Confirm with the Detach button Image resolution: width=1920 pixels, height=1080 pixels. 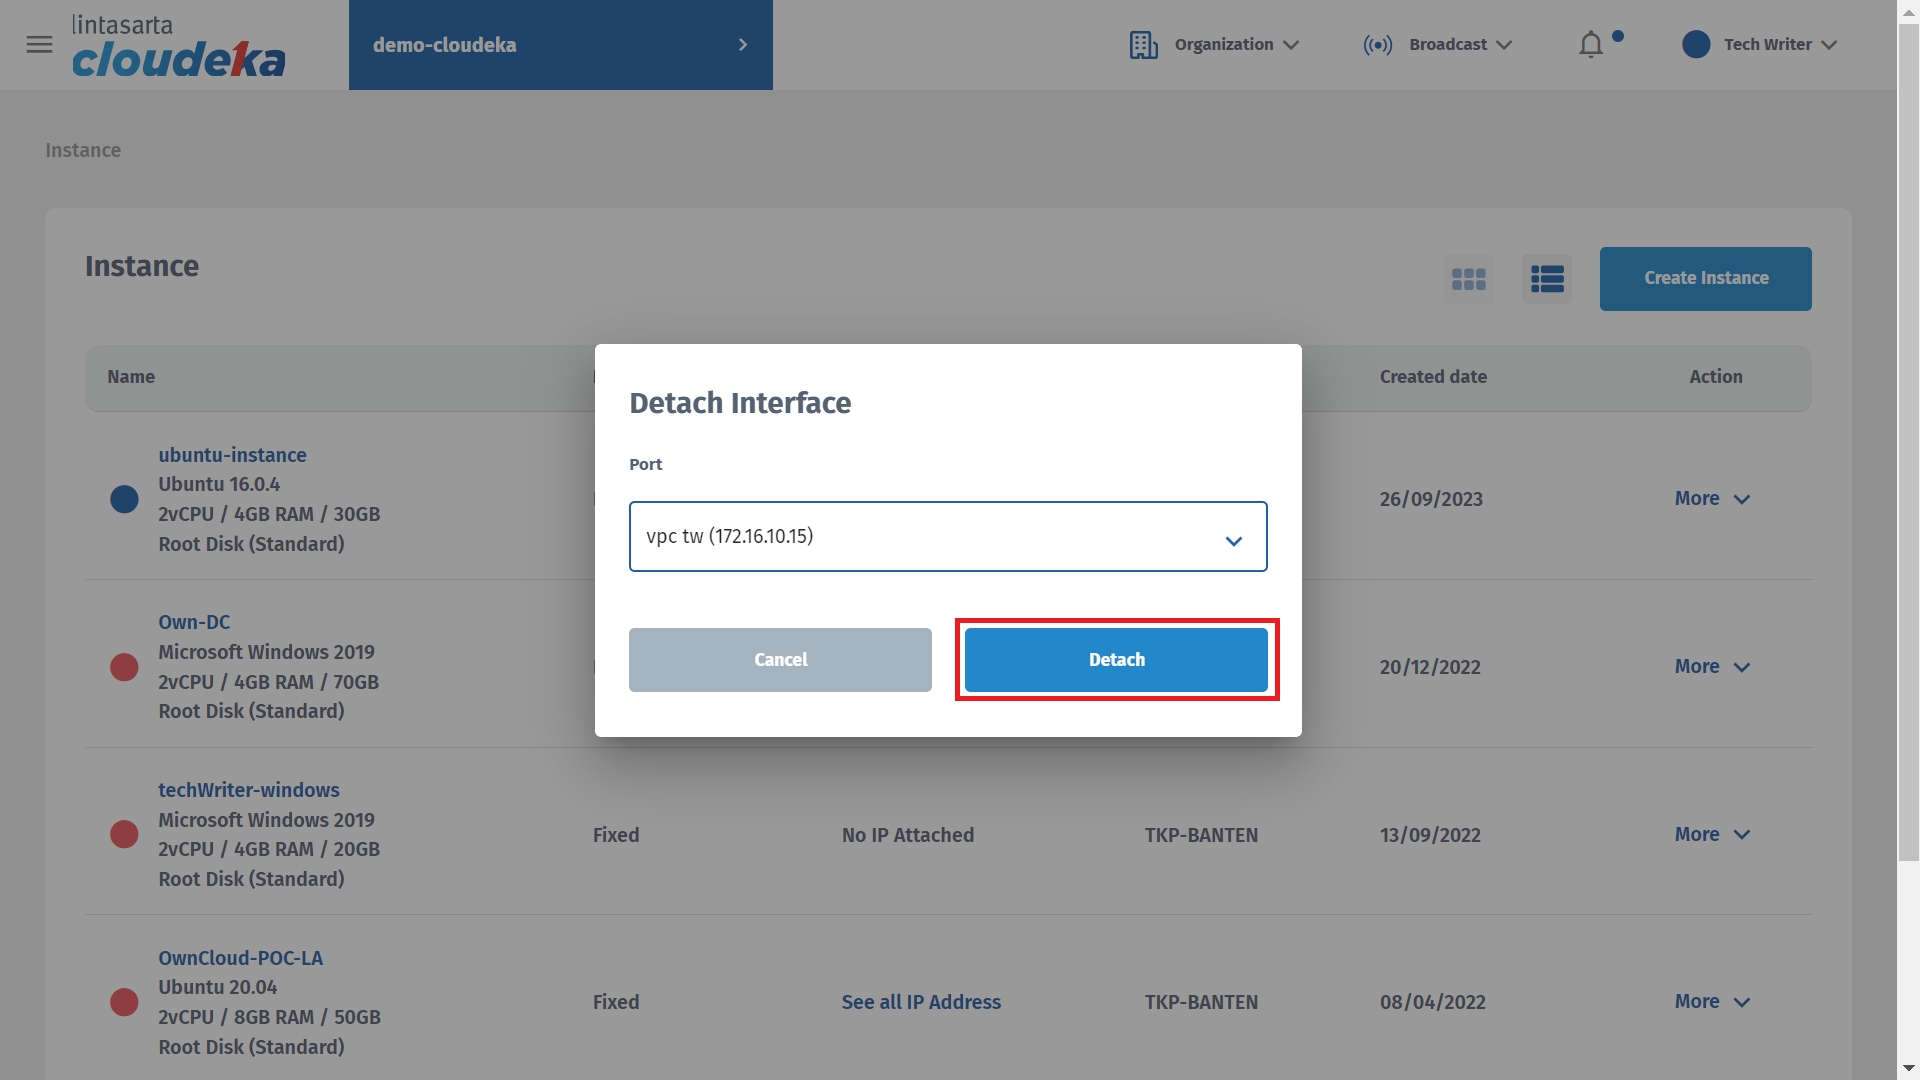pyautogui.click(x=1116, y=660)
